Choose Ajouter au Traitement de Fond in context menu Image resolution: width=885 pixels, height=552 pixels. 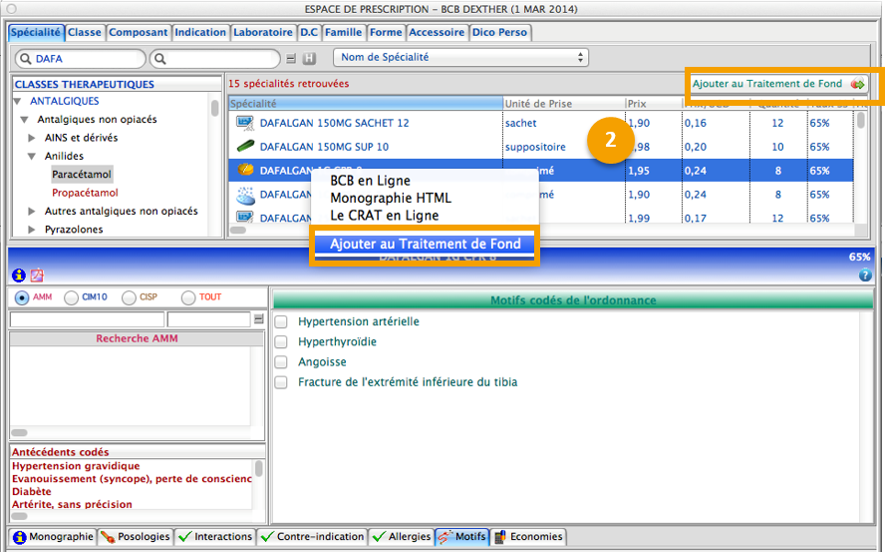coord(425,244)
